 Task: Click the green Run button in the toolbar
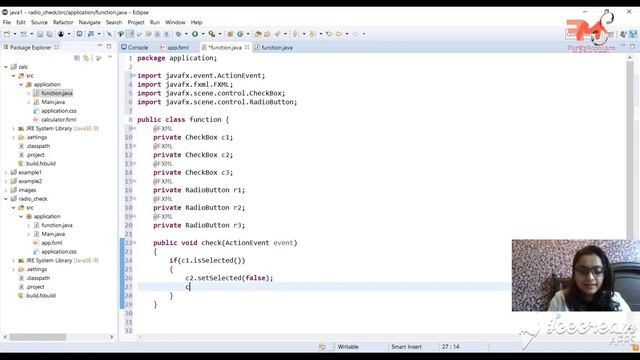pos(195,34)
